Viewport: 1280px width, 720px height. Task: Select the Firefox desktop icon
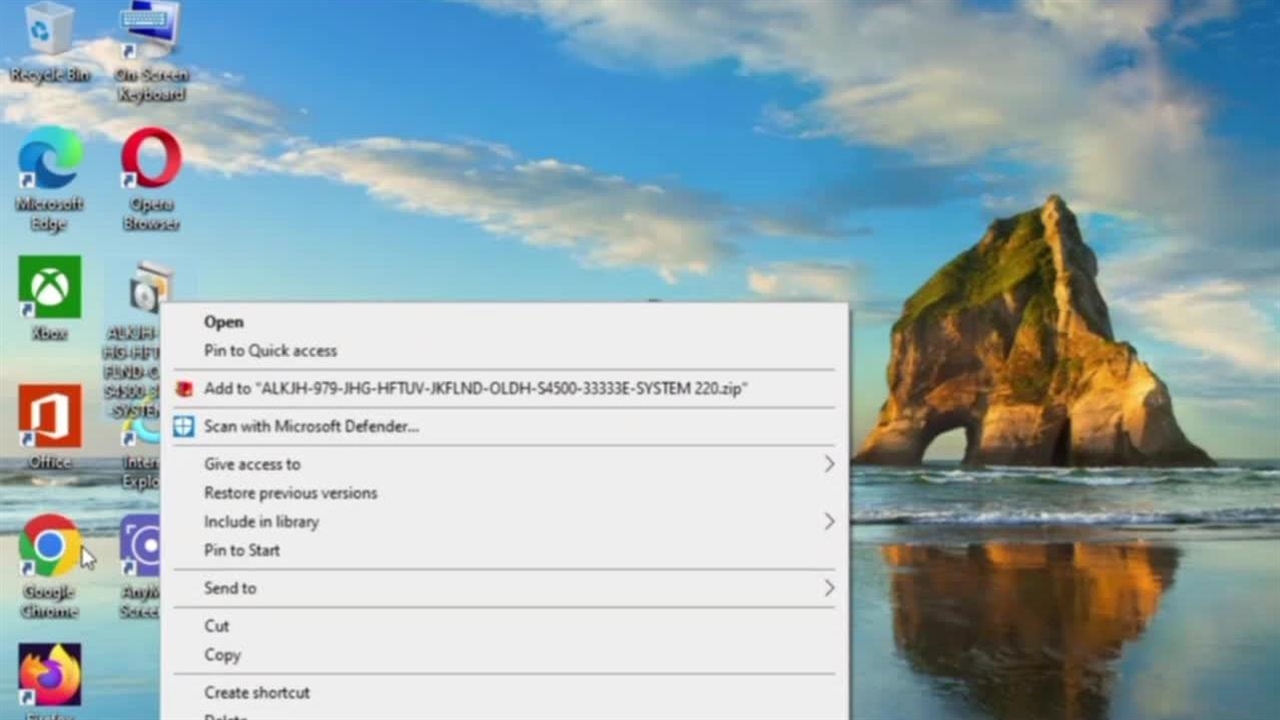49,674
